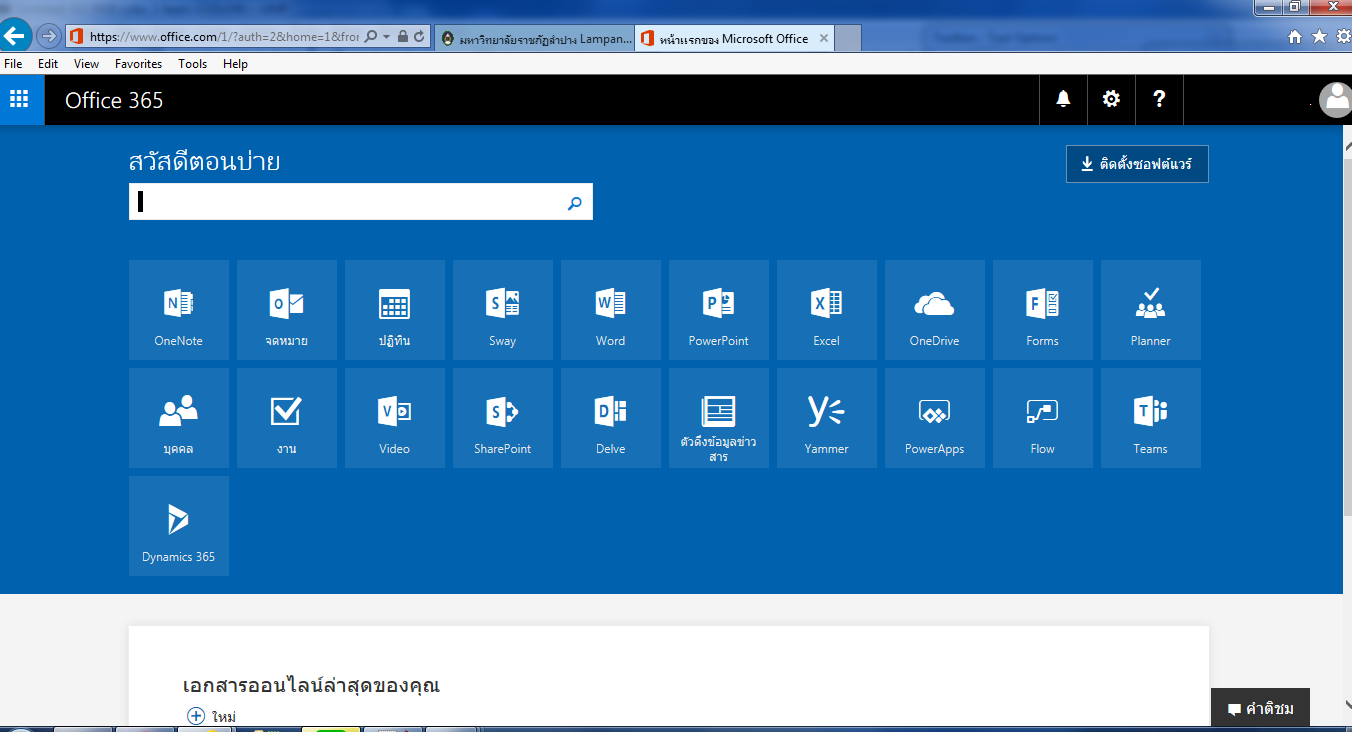Image resolution: width=1352 pixels, height=732 pixels.
Task: Click the เอกสารออนไลน์ล่าสุดของคุณ heading
Action: tap(311, 685)
